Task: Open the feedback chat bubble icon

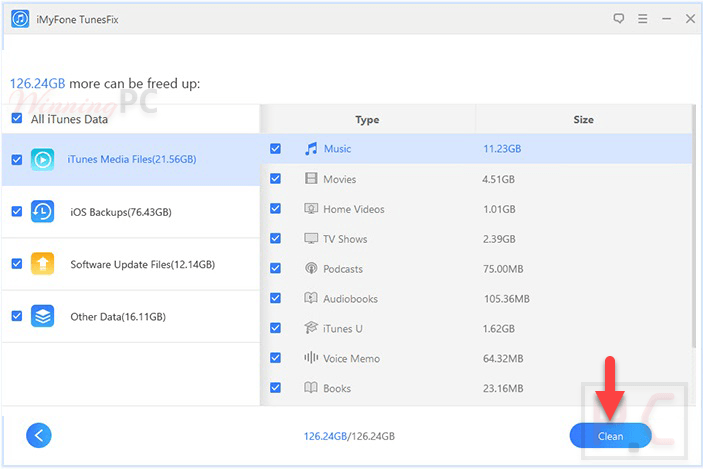Action: 619,18
